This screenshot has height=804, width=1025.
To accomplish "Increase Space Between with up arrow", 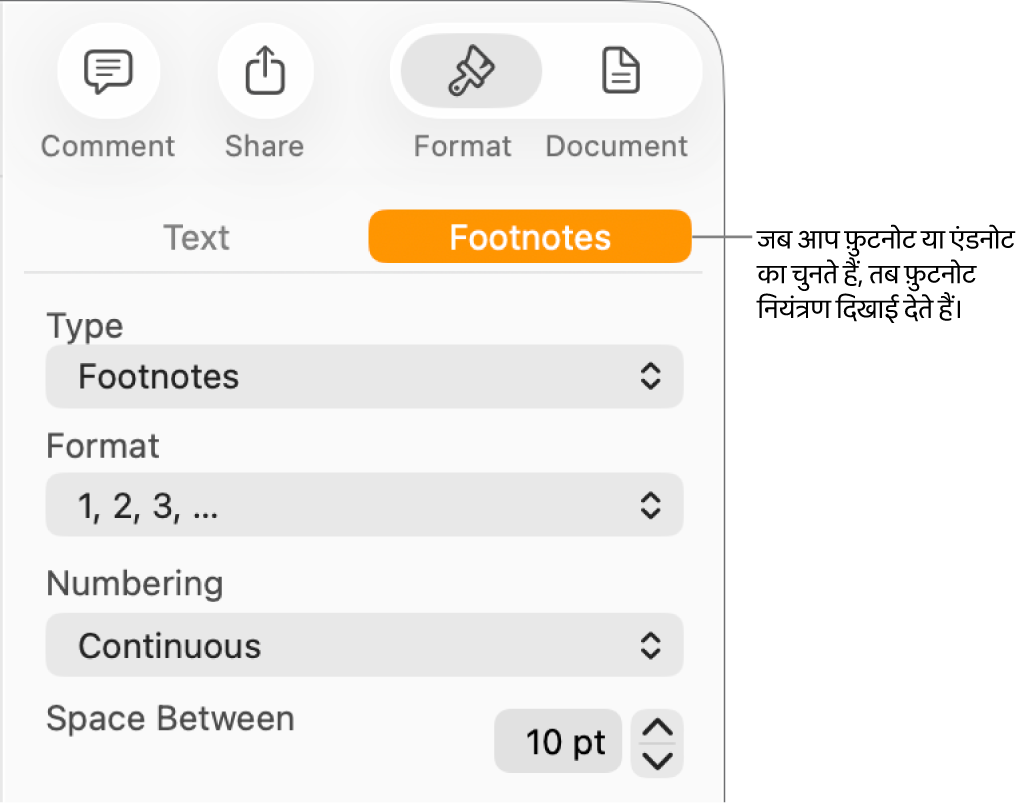I will [x=657, y=728].
